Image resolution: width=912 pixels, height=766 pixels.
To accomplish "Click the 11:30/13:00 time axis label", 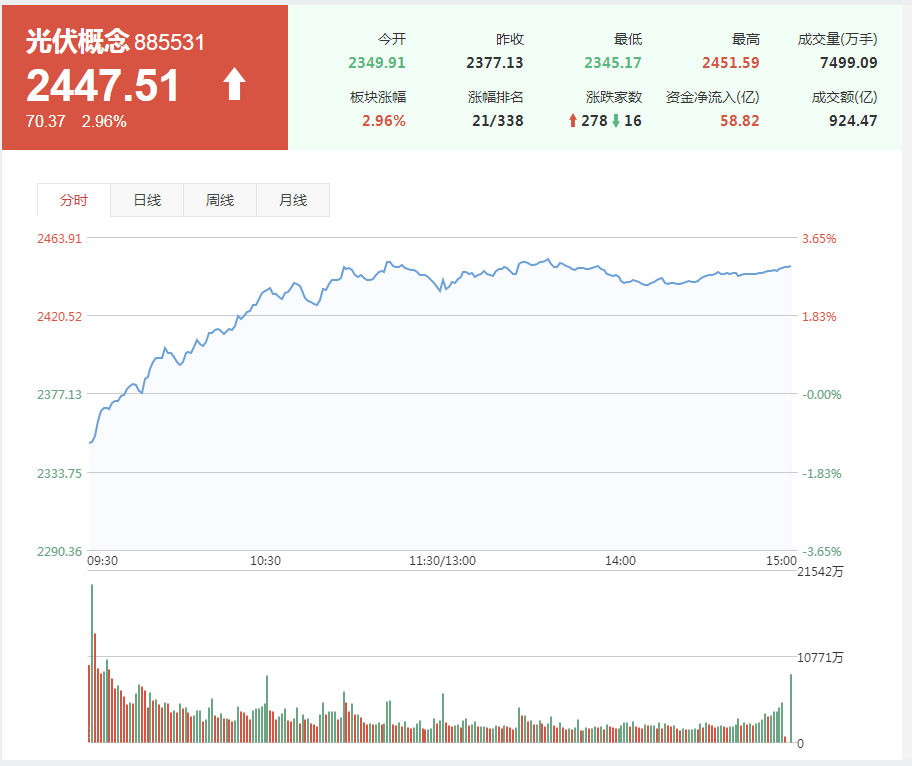I will tap(442, 561).
